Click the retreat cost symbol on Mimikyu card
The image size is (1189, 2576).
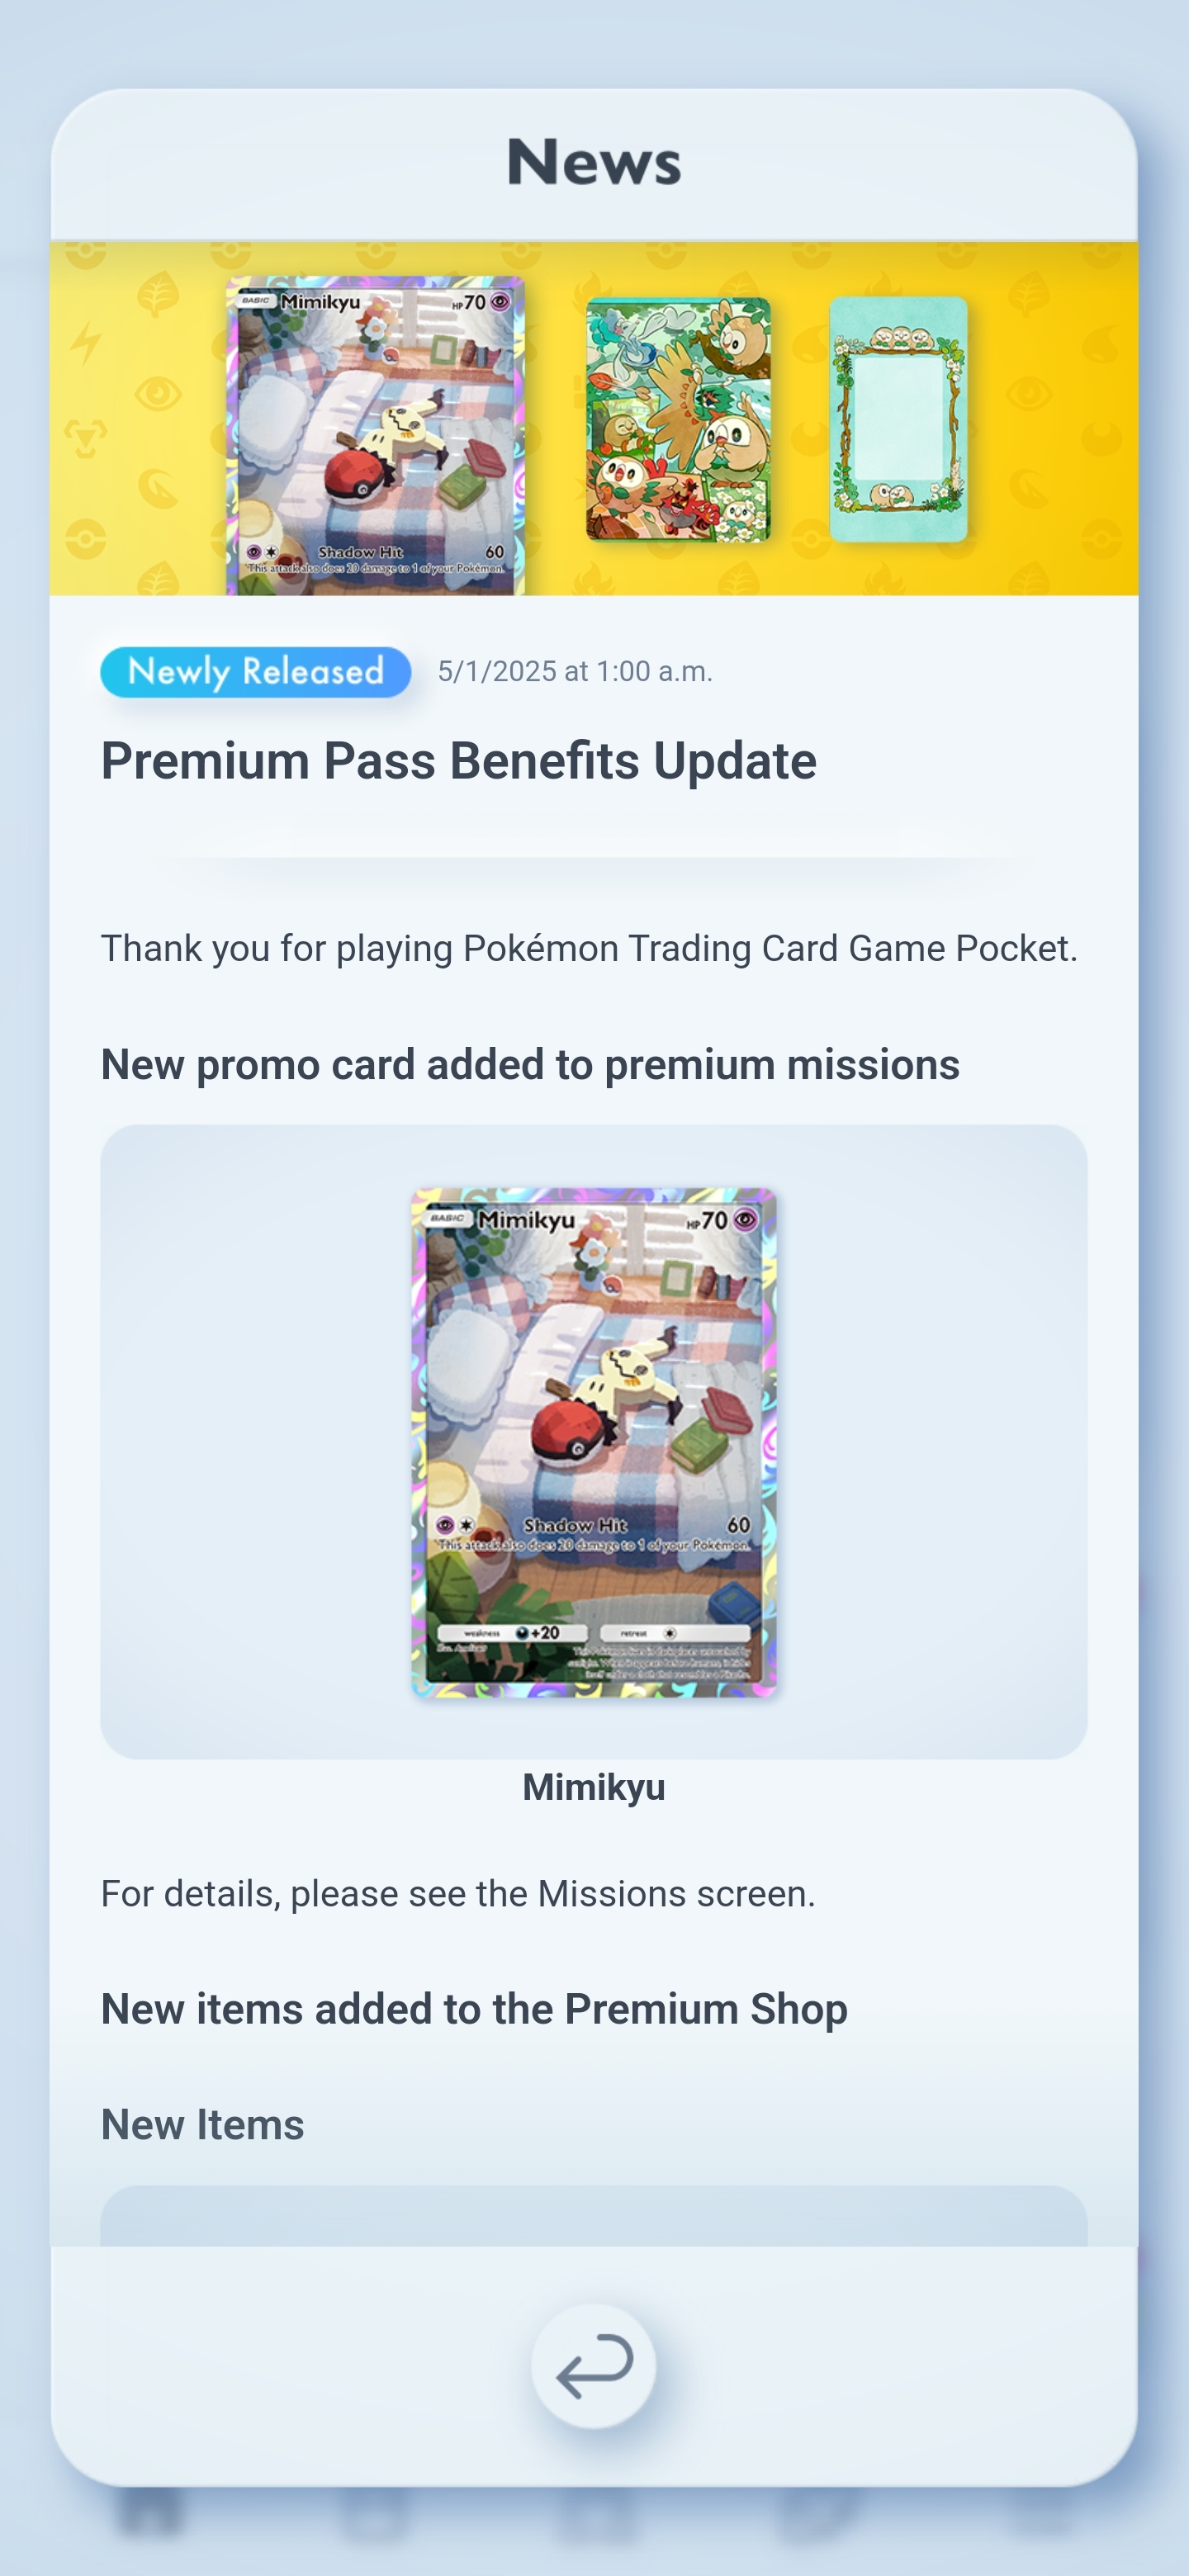tap(670, 1633)
